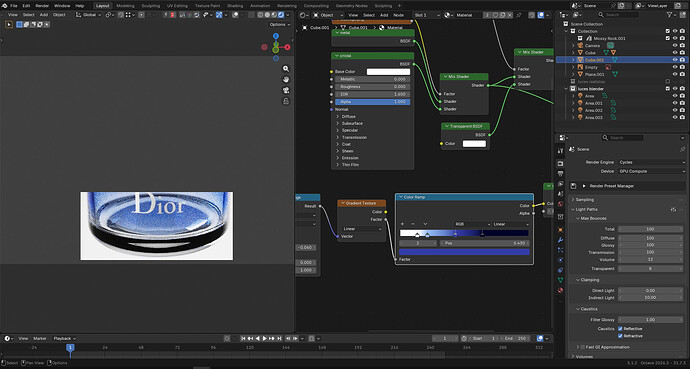Hide Camera with its eye icon in outliner
690x369 pixels.
click(x=675, y=45)
